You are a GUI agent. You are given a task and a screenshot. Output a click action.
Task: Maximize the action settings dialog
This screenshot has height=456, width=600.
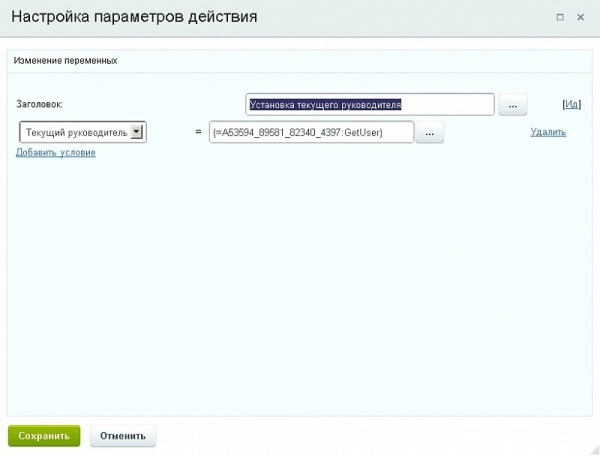tap(560, 18)
